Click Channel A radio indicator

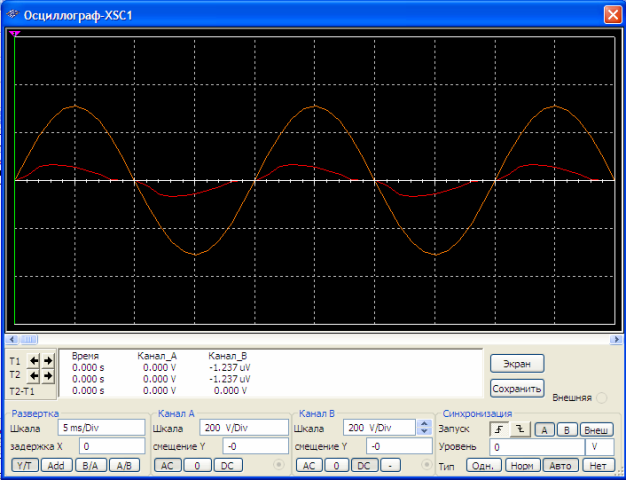(x=279, y=465)
